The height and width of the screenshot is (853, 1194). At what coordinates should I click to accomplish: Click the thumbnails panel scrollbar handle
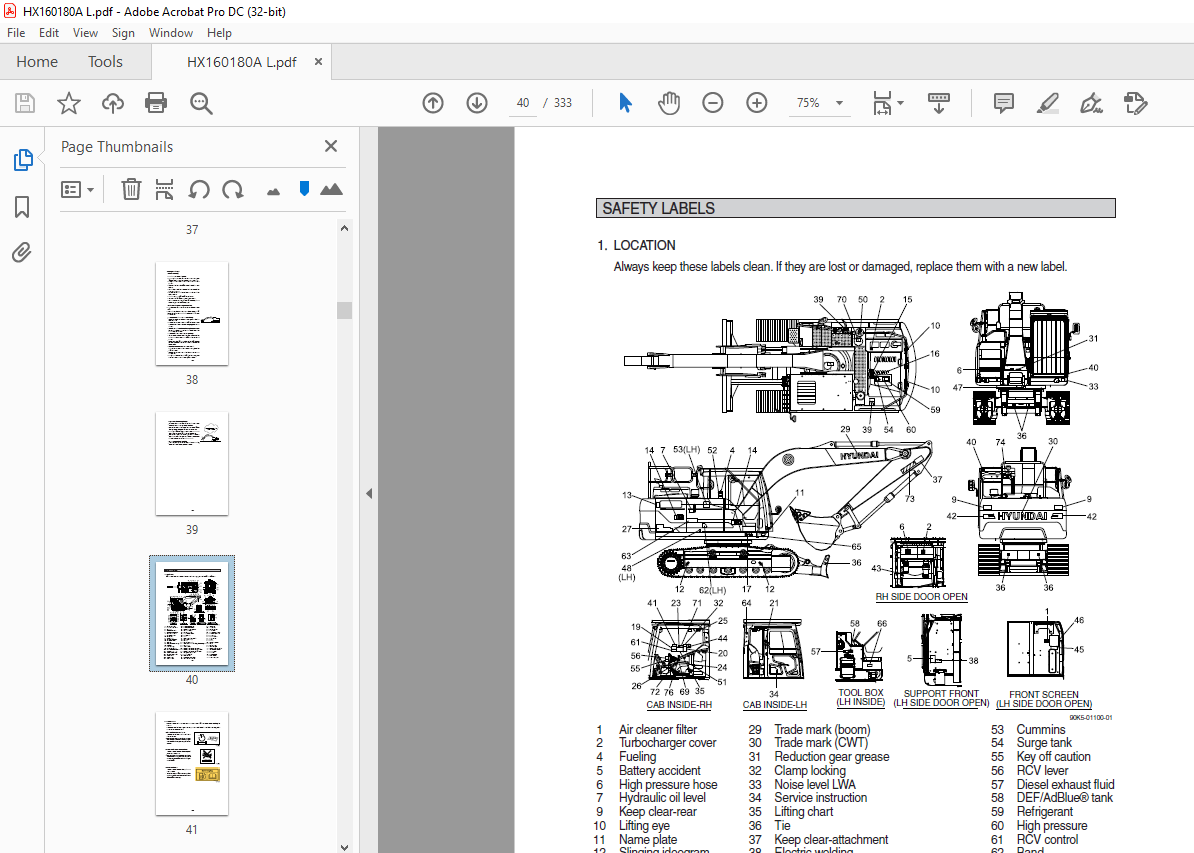(x=344, y=310)
